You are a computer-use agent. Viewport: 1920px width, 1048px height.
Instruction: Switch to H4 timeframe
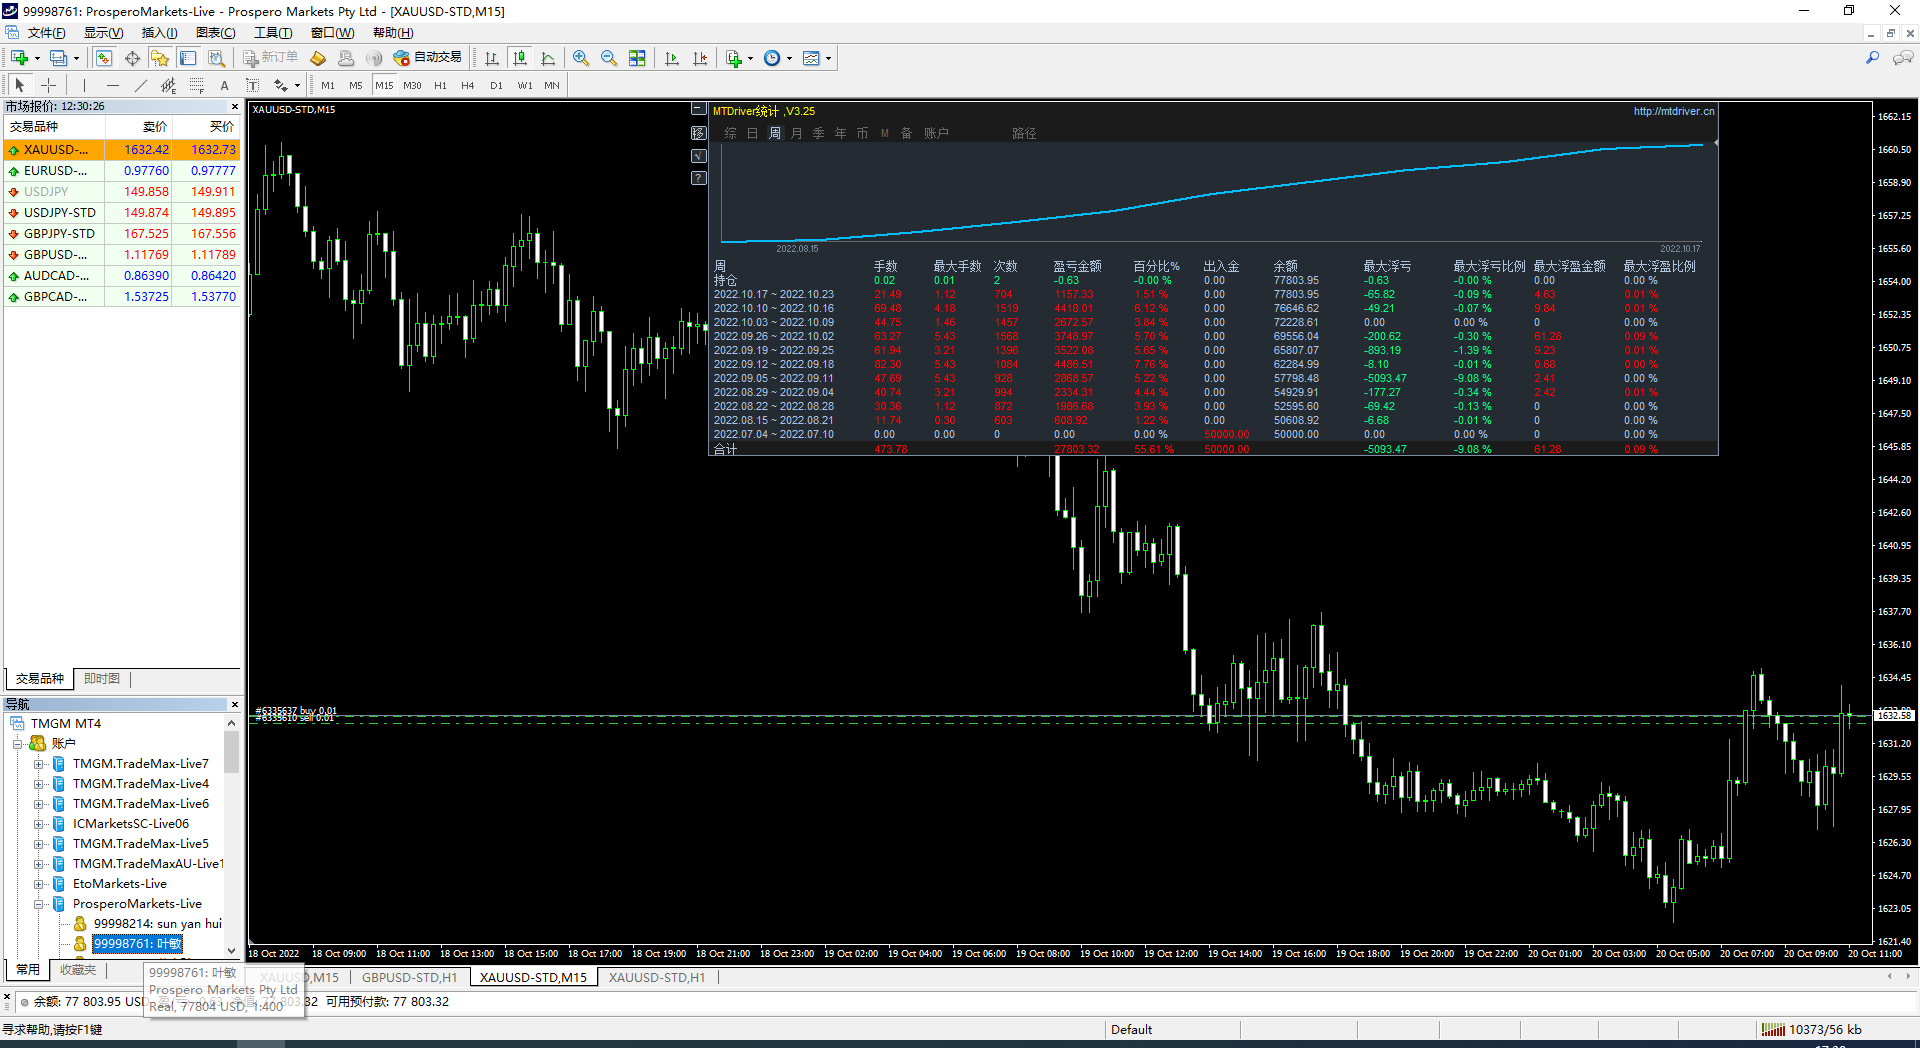pyautogui.click(x=468, y=85)
